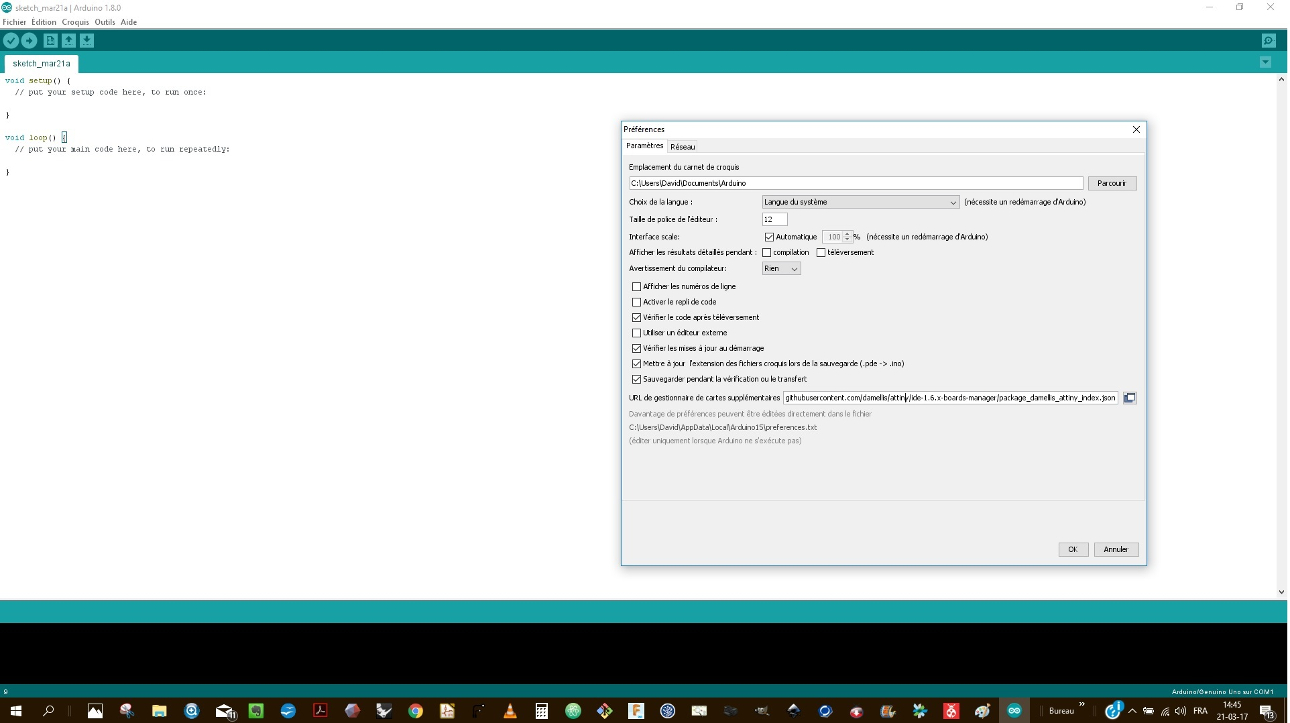
Task: Click the void setup() line in editor
Action: [x=38, y=80]
